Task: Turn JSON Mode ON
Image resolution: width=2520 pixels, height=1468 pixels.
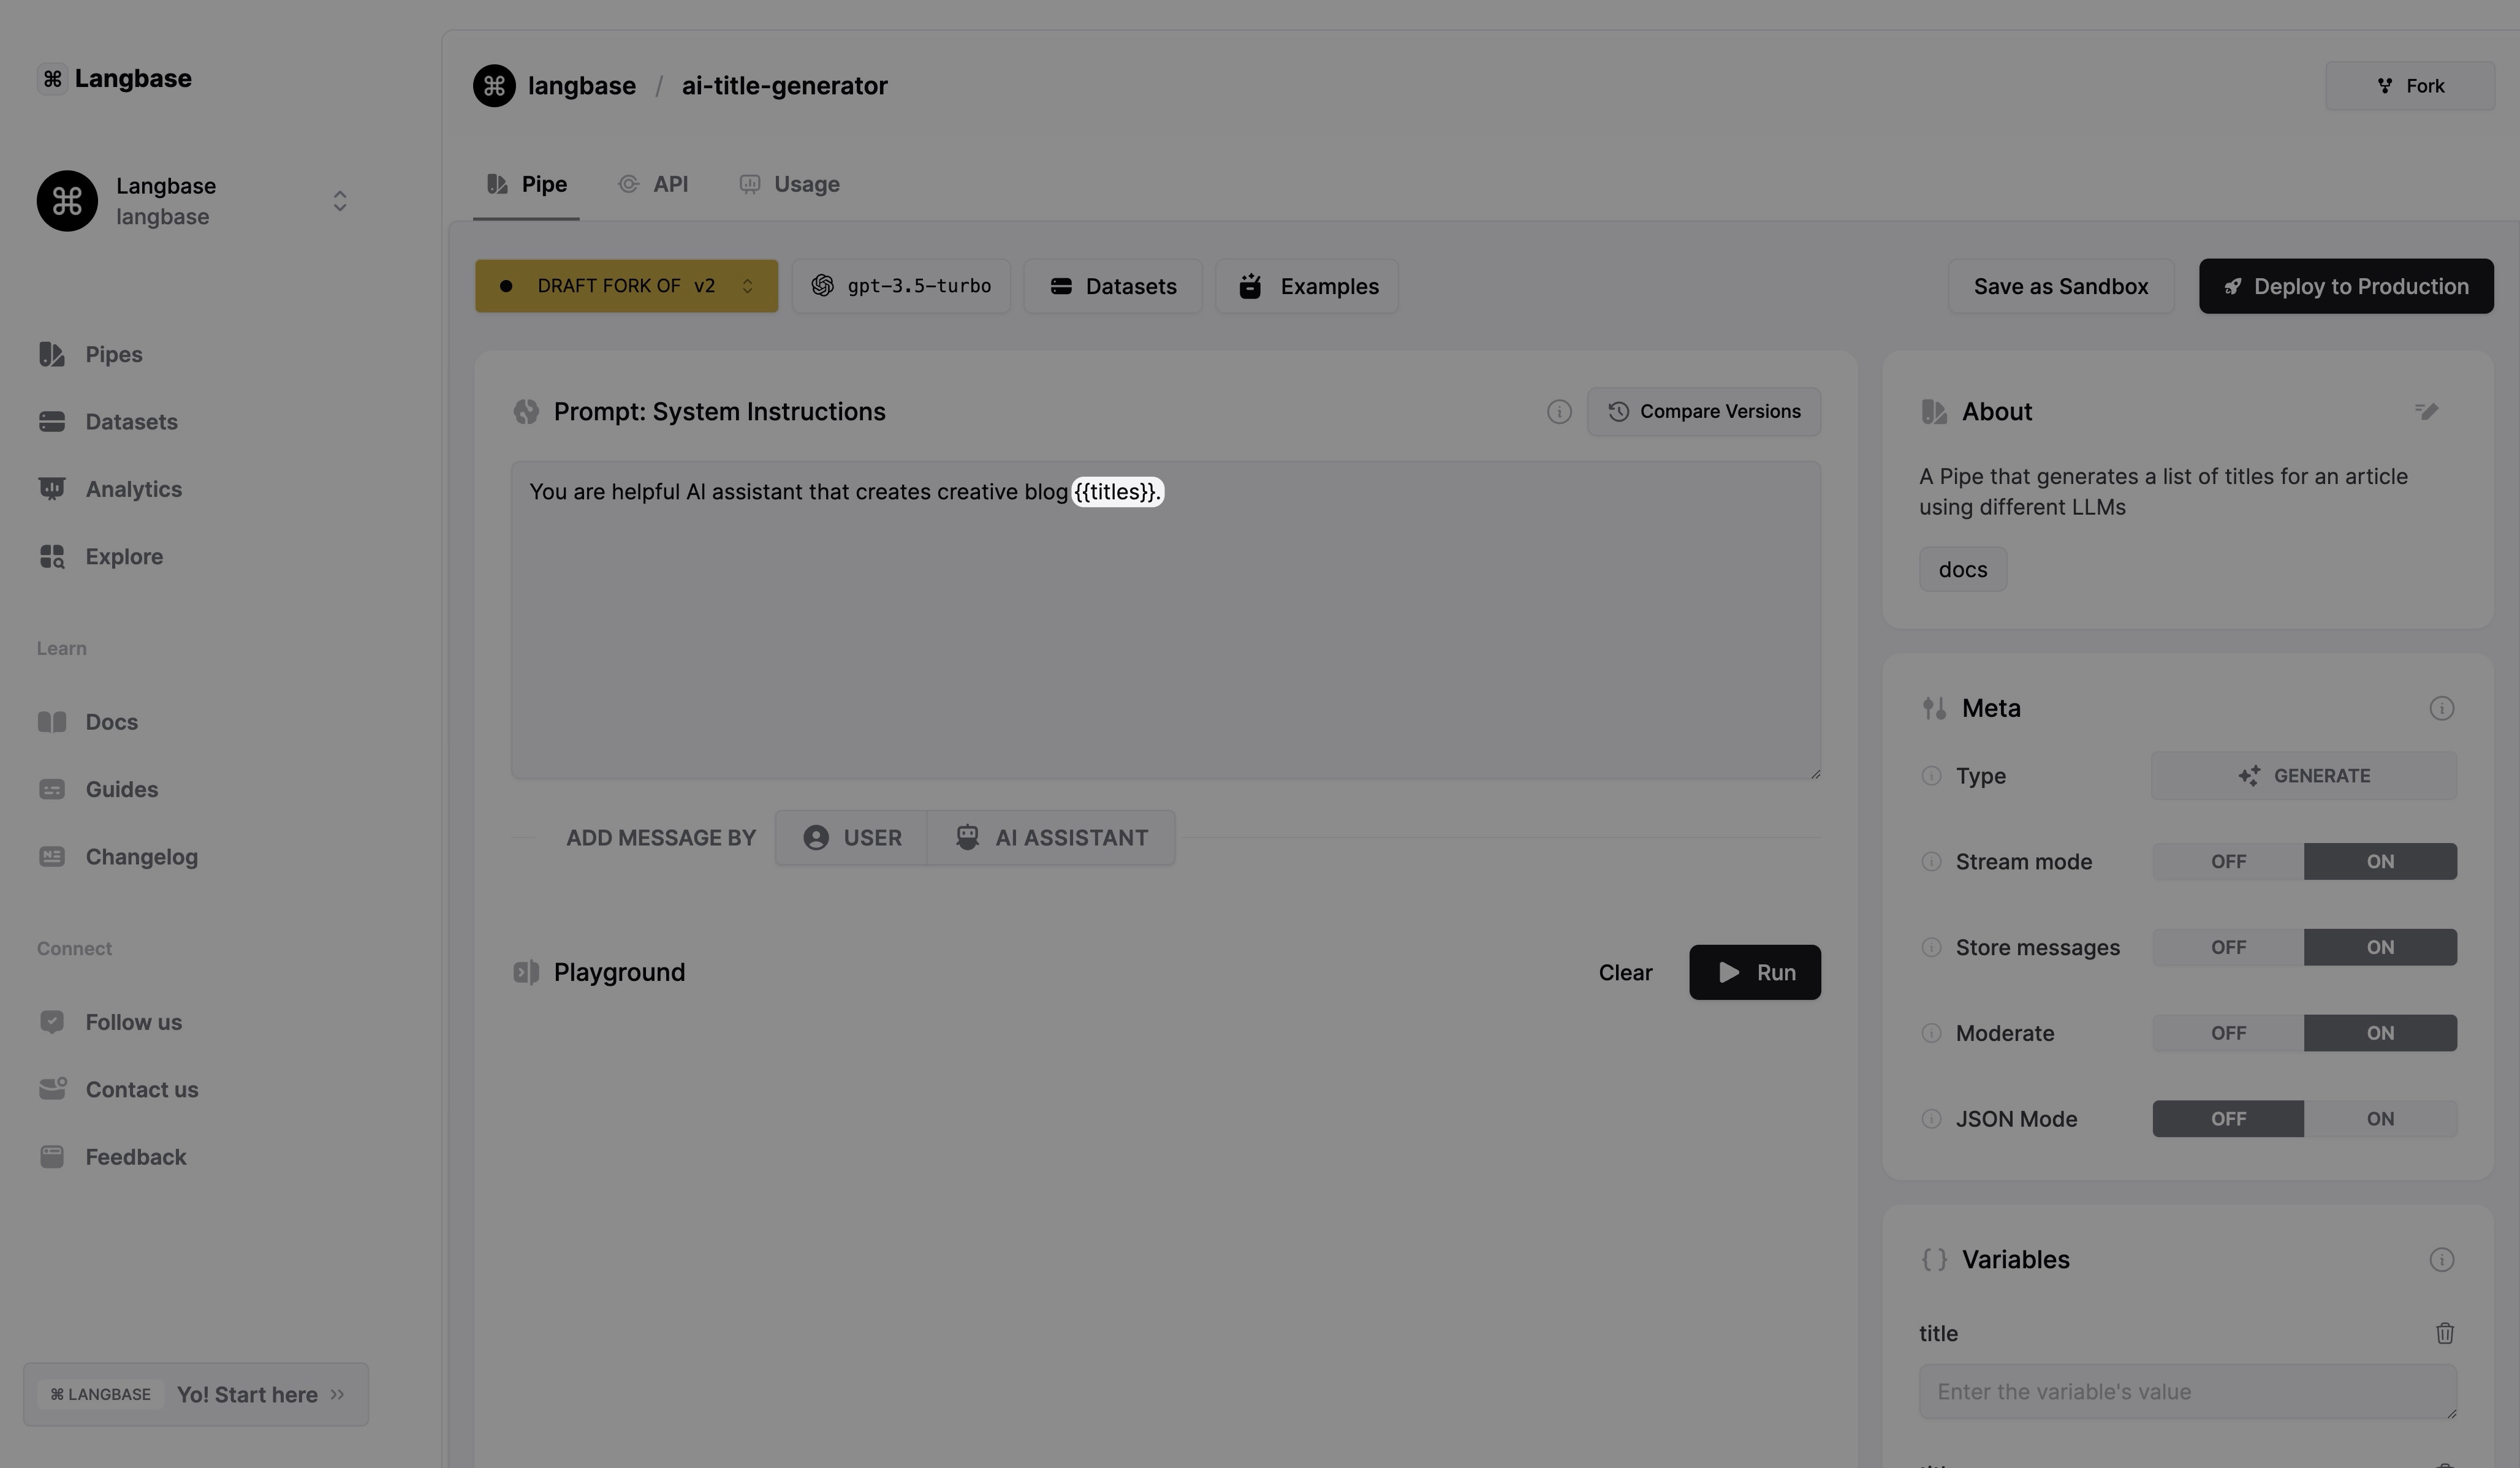Action: 2379,1119
